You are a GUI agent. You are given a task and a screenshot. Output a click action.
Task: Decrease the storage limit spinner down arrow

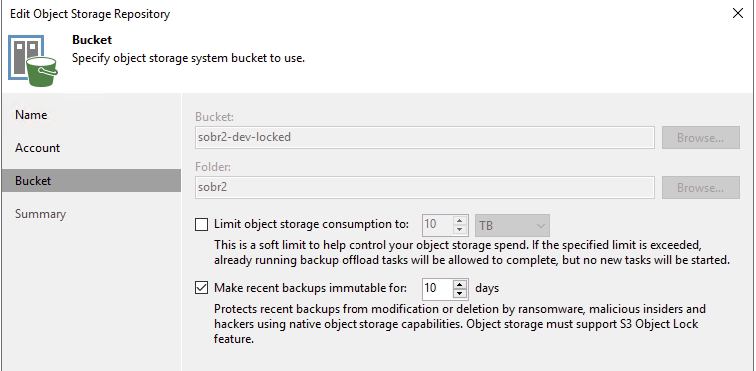coord(460,230)
